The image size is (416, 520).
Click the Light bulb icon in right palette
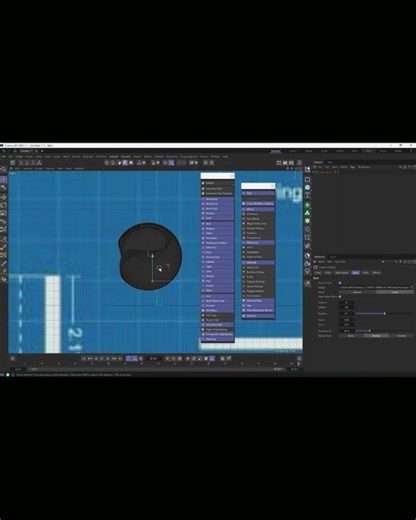point(307,272)
